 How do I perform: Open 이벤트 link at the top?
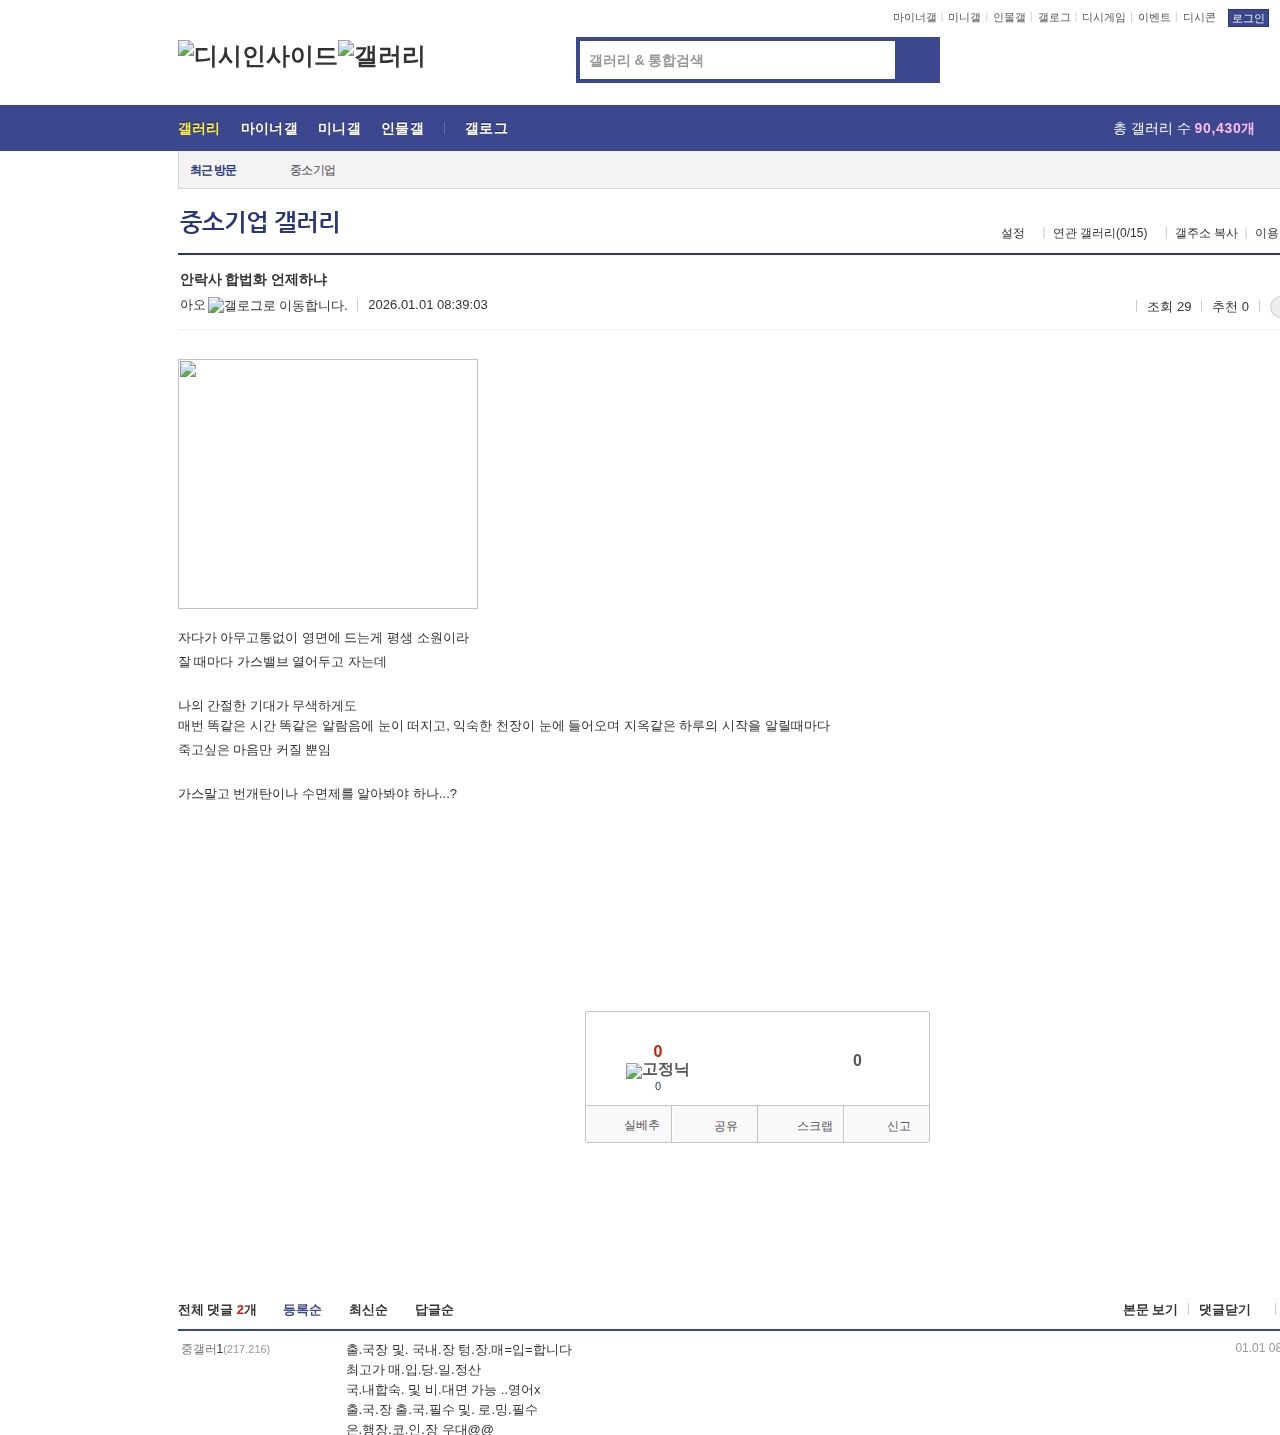pos(1154,18)
